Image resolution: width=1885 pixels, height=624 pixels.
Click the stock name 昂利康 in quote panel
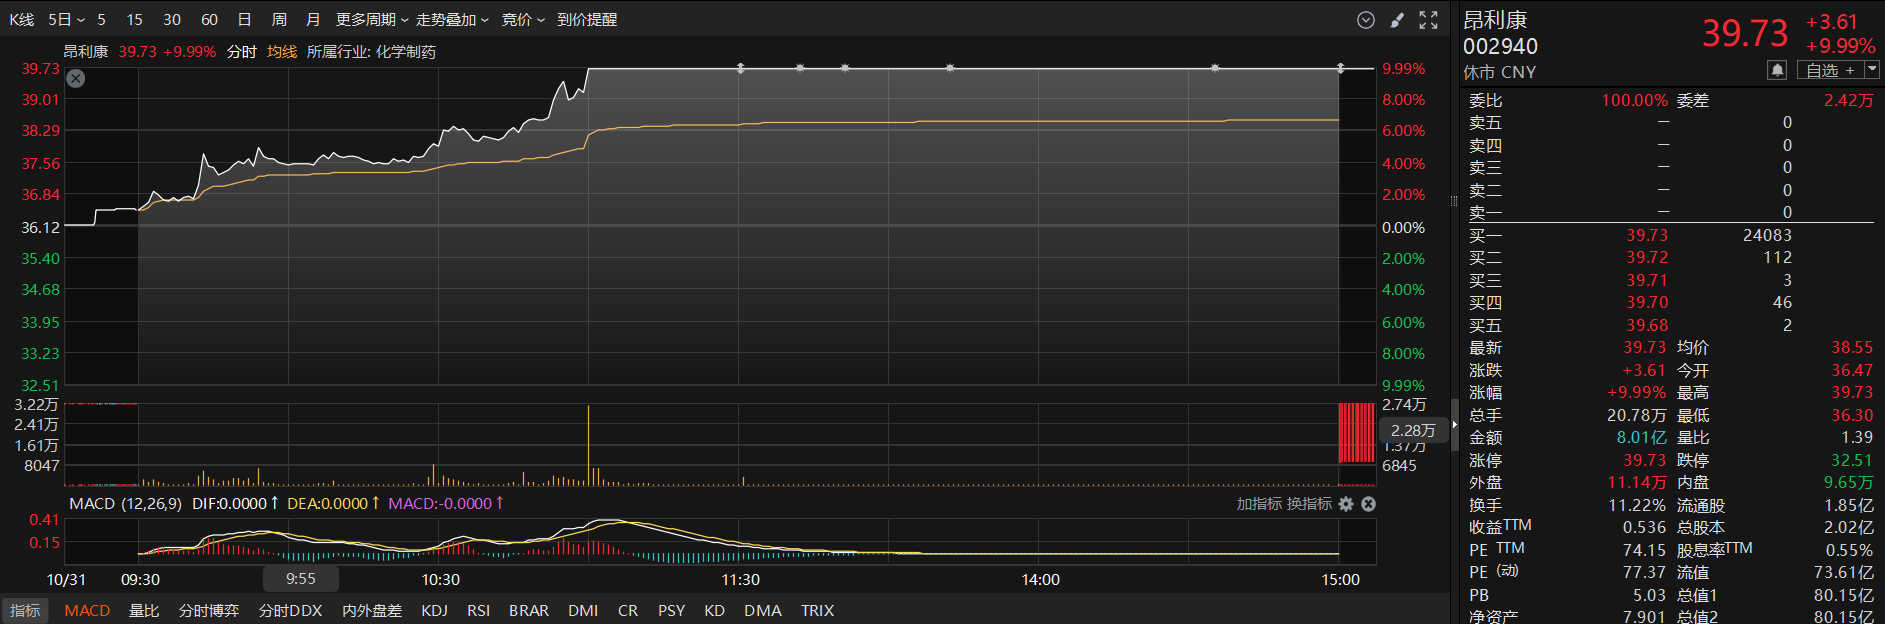tap(1495, 20)
